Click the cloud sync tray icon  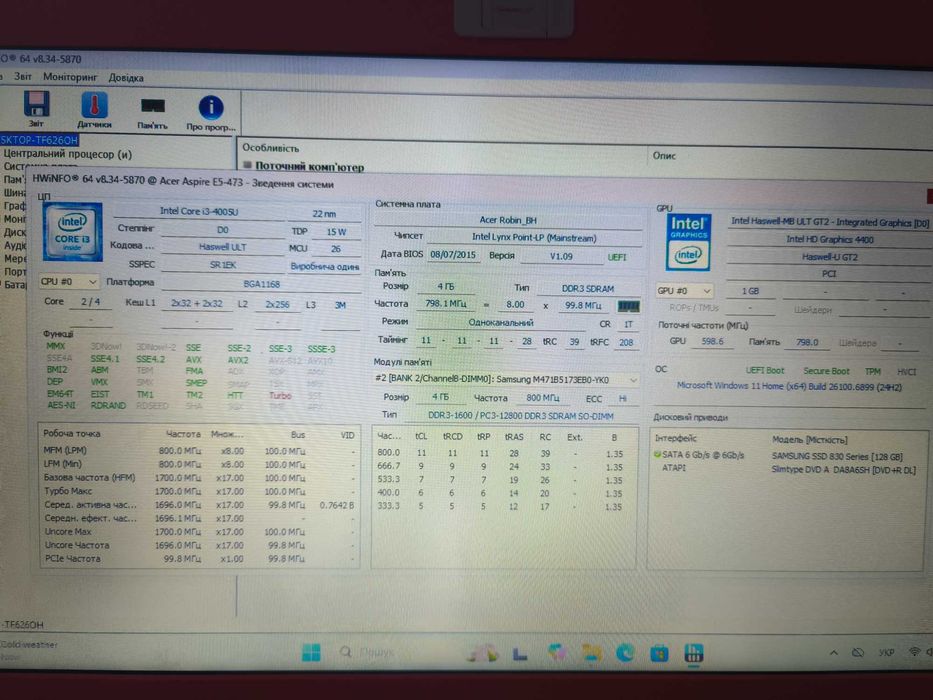click(x=857, y=652)
